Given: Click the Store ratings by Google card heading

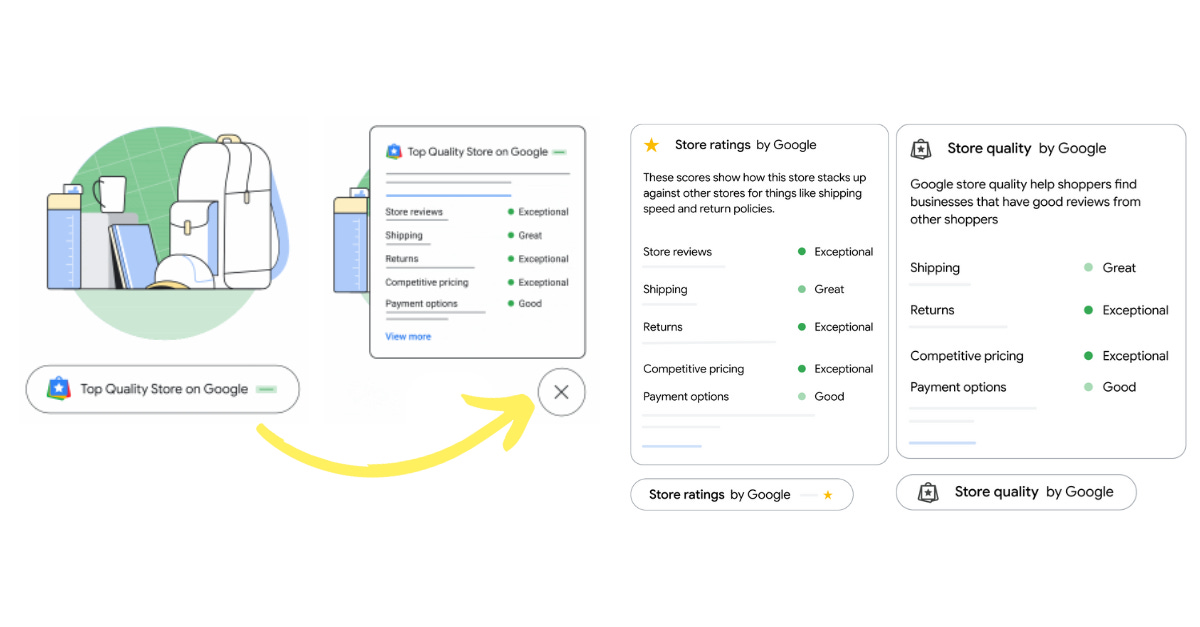Looking at the screenshot, I should (745, 145).
